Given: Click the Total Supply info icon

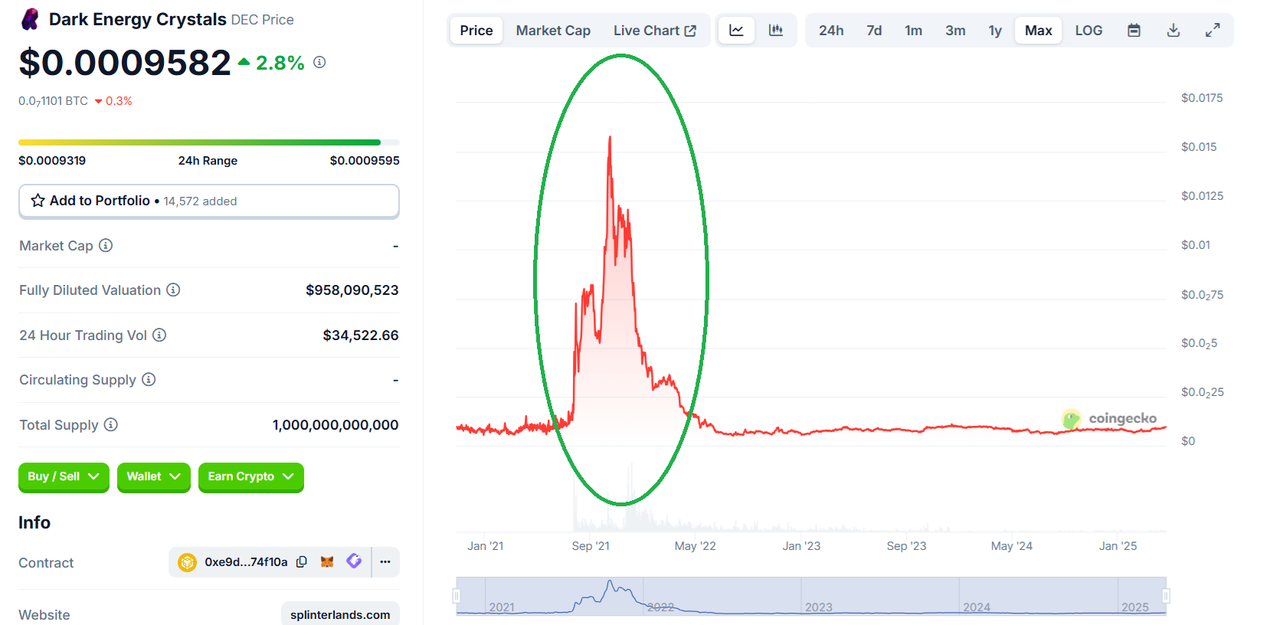Looking at the screenshot, I should coord(111,425).
